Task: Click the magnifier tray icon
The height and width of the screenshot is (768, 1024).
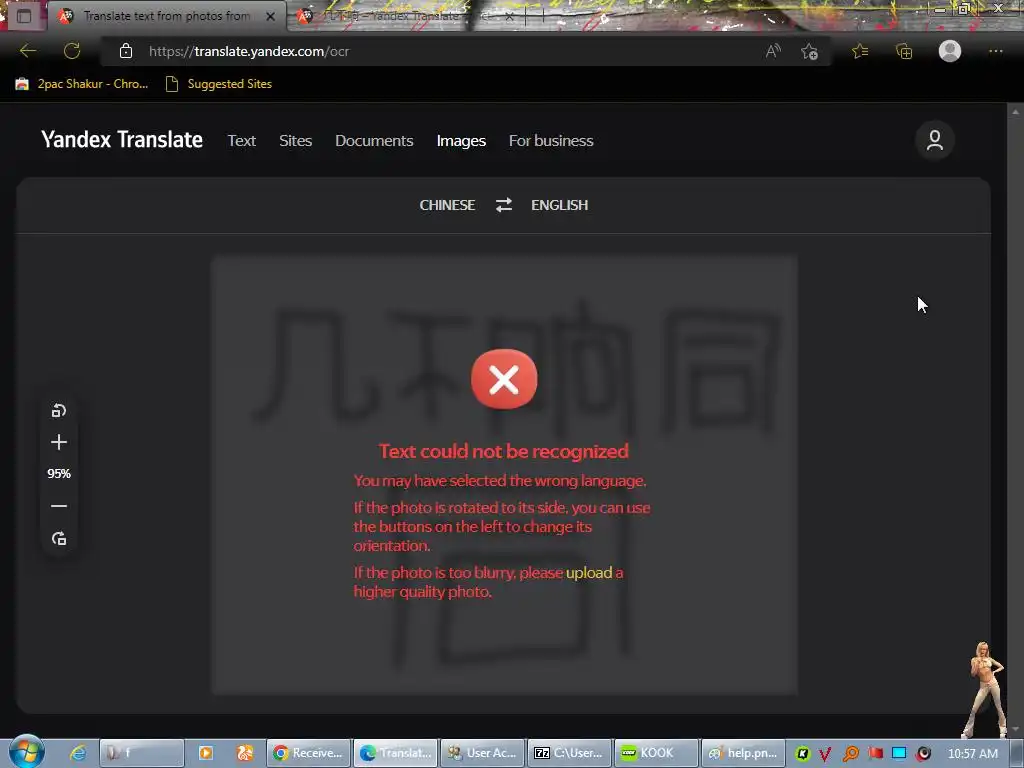Action: point(850,754)
